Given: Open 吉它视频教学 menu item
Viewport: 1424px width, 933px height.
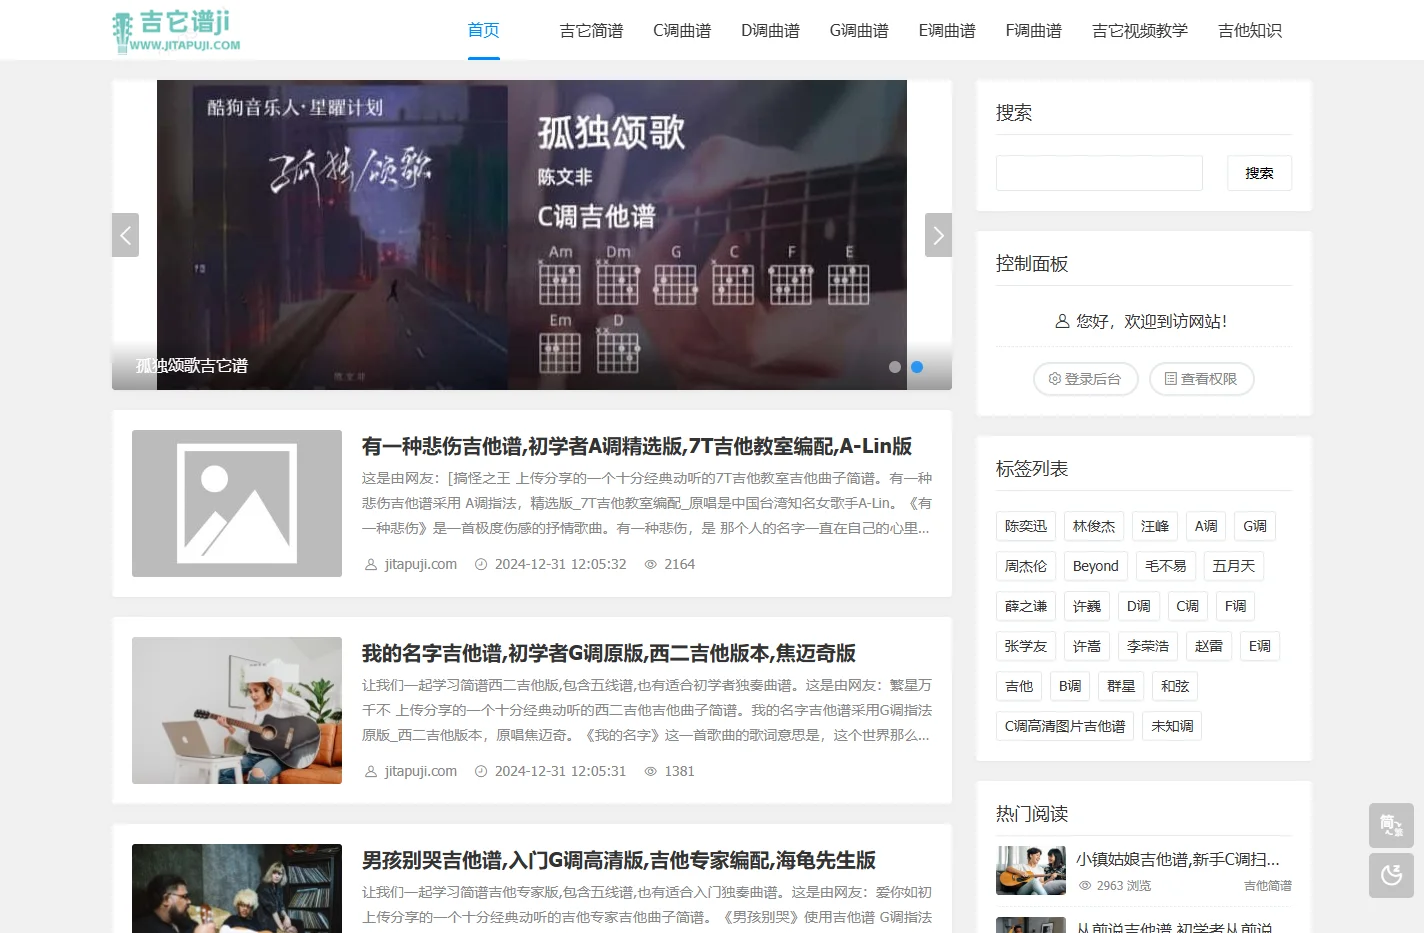Looking at the screenshot, I should pyautogui.click(x=1140, y=31).
